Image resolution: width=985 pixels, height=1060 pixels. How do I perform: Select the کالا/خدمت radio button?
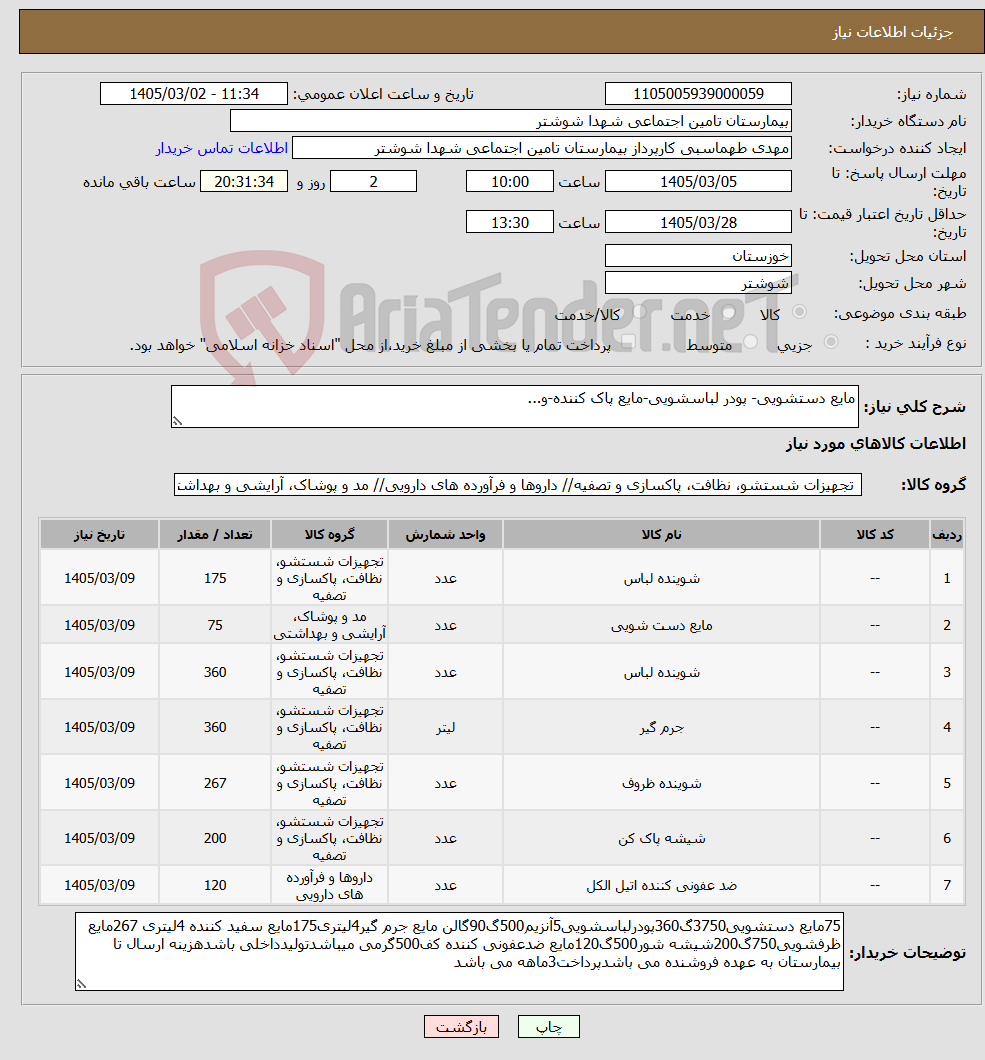click(x=639, y=312)
